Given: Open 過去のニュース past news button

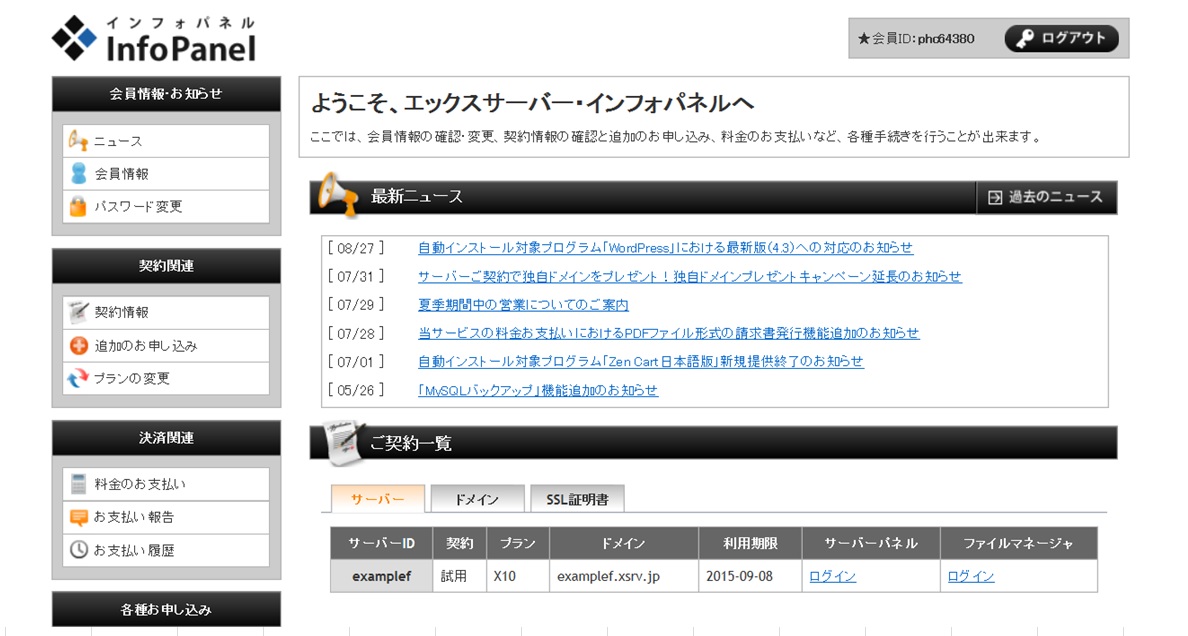Looking at the screenshot, I should tap(1046, 197).
